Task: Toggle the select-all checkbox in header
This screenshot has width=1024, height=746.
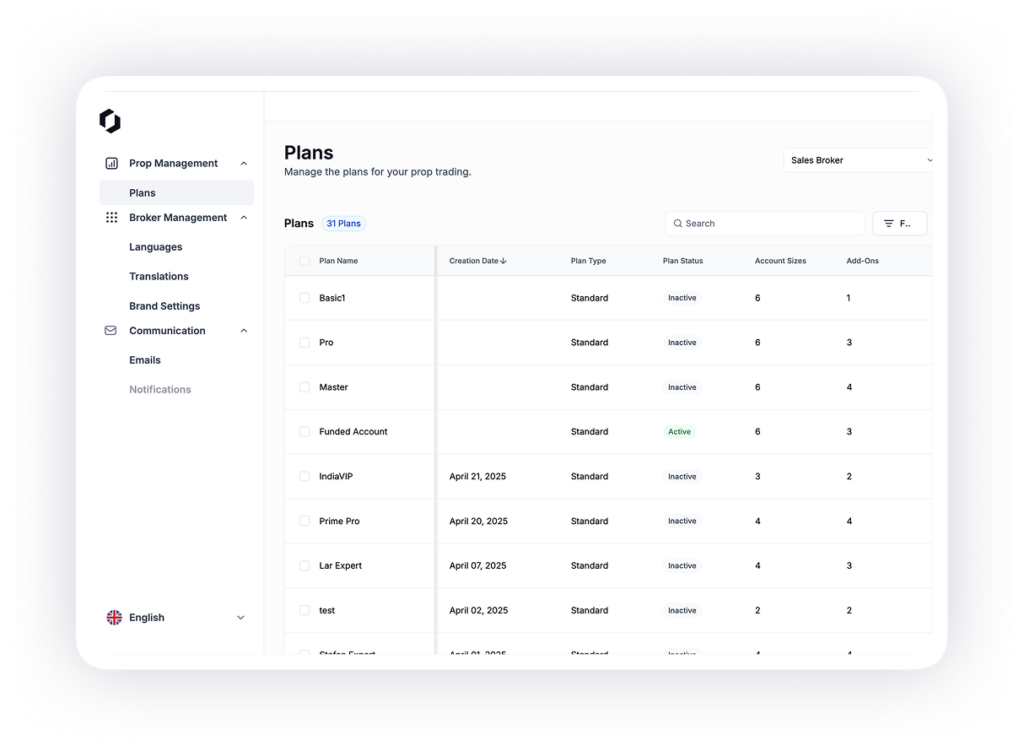Action: [305, 261]
